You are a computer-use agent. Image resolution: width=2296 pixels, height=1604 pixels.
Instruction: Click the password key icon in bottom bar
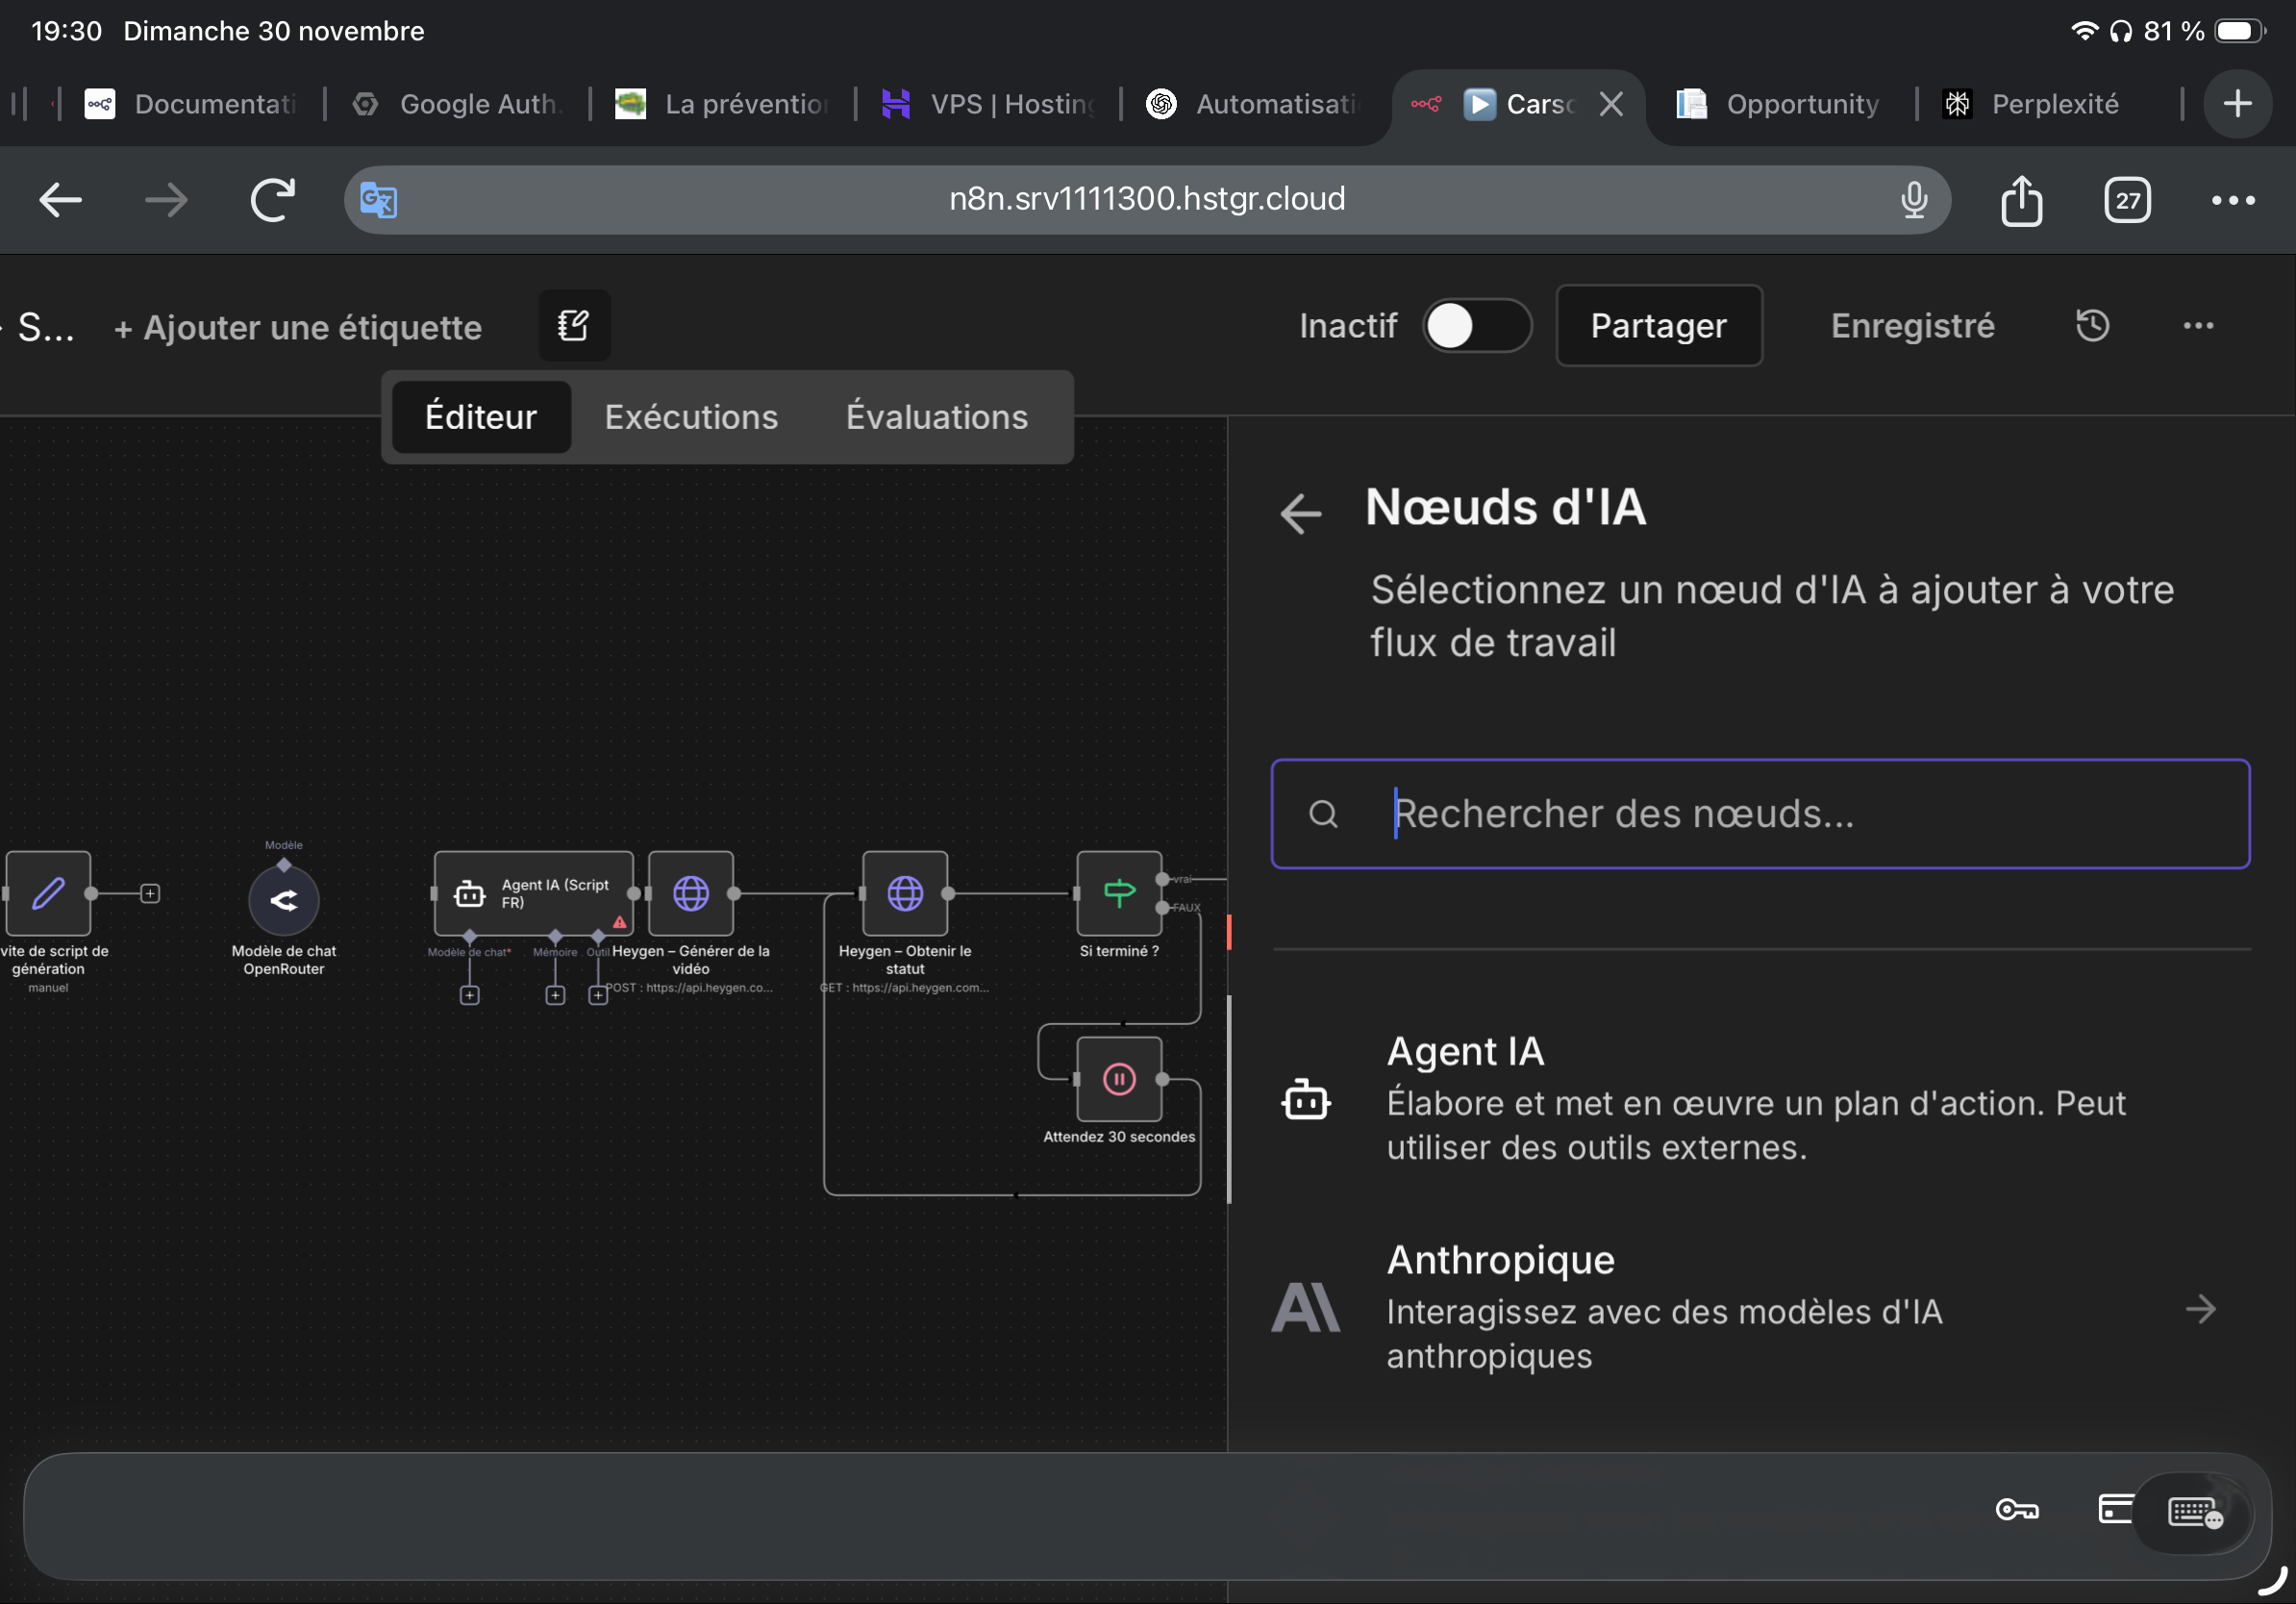[2016, 1510]
